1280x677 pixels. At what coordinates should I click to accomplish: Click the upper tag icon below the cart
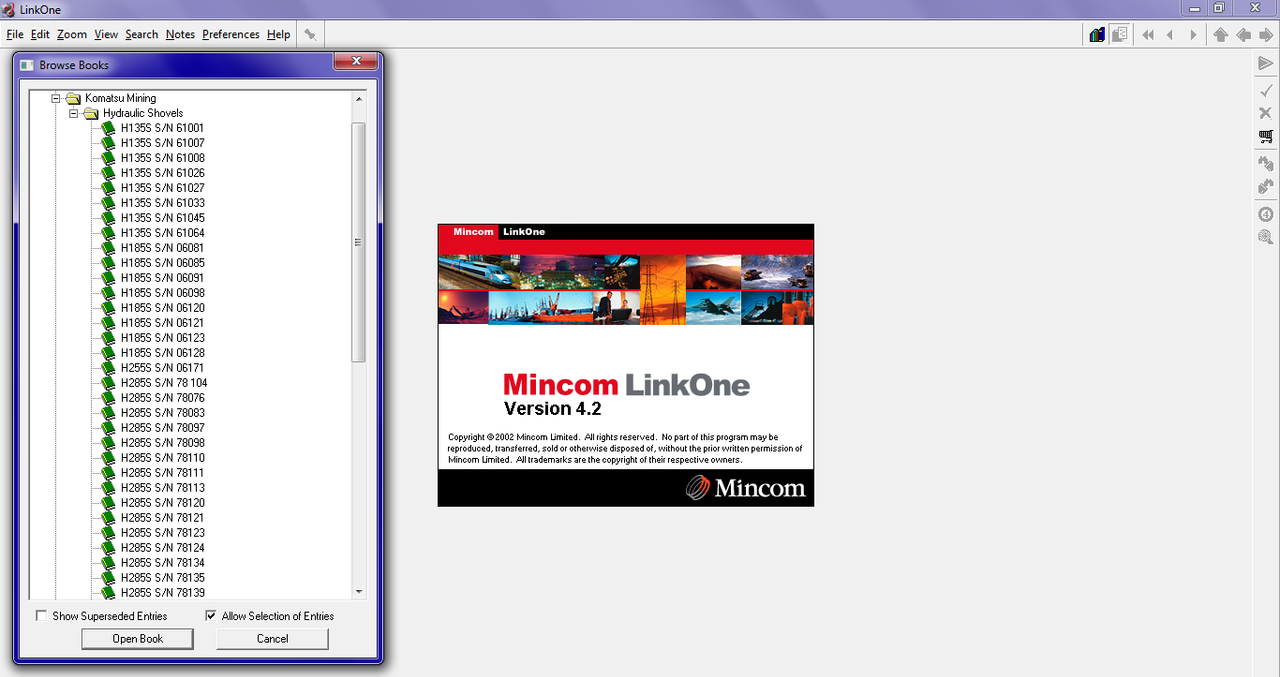[1266, 163]
